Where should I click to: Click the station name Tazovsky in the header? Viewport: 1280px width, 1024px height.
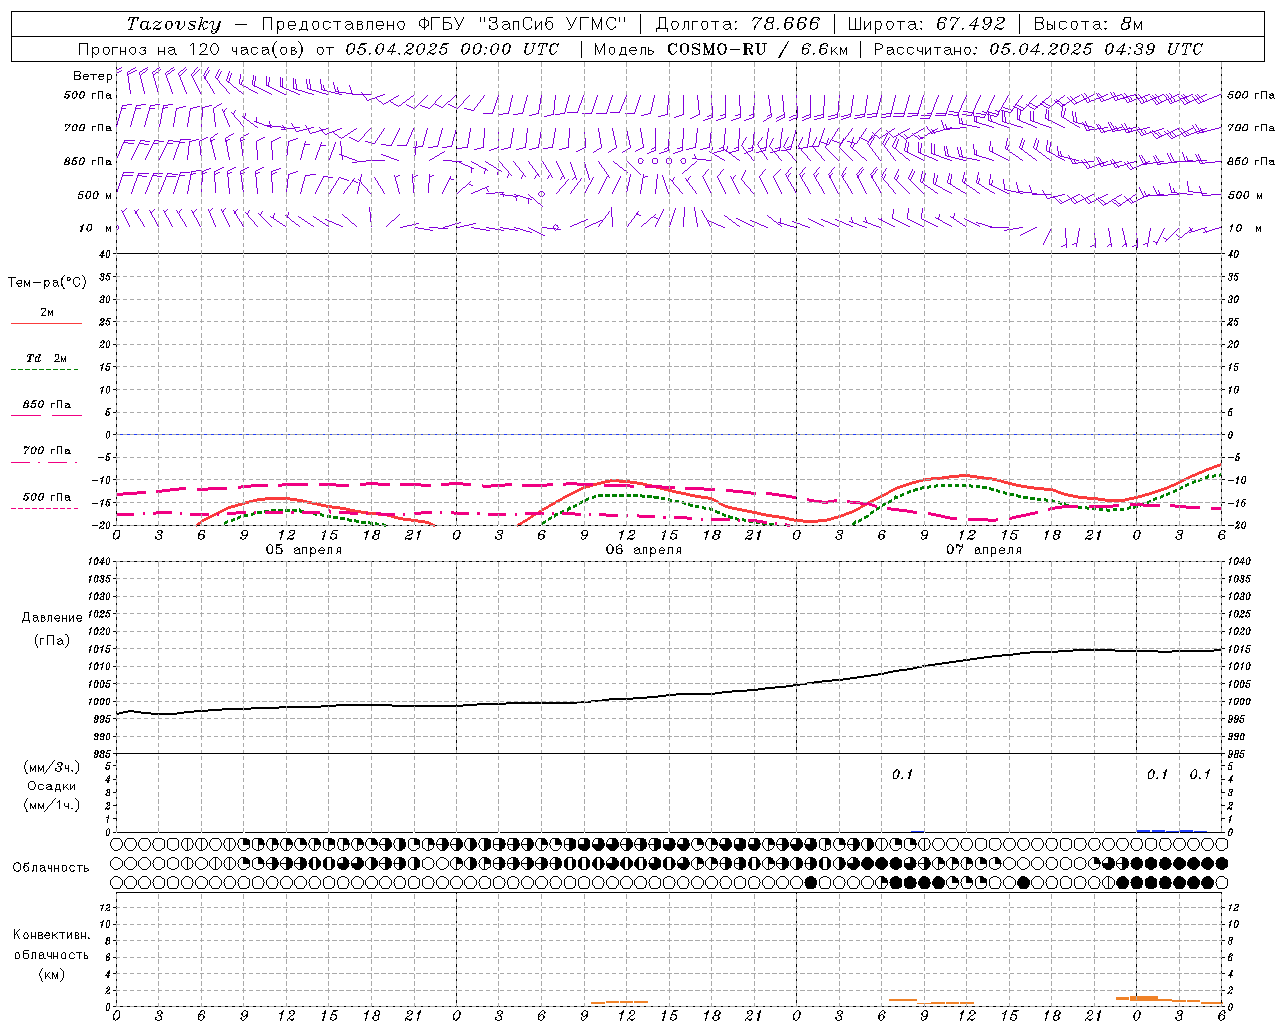click(x=174, y=24)
